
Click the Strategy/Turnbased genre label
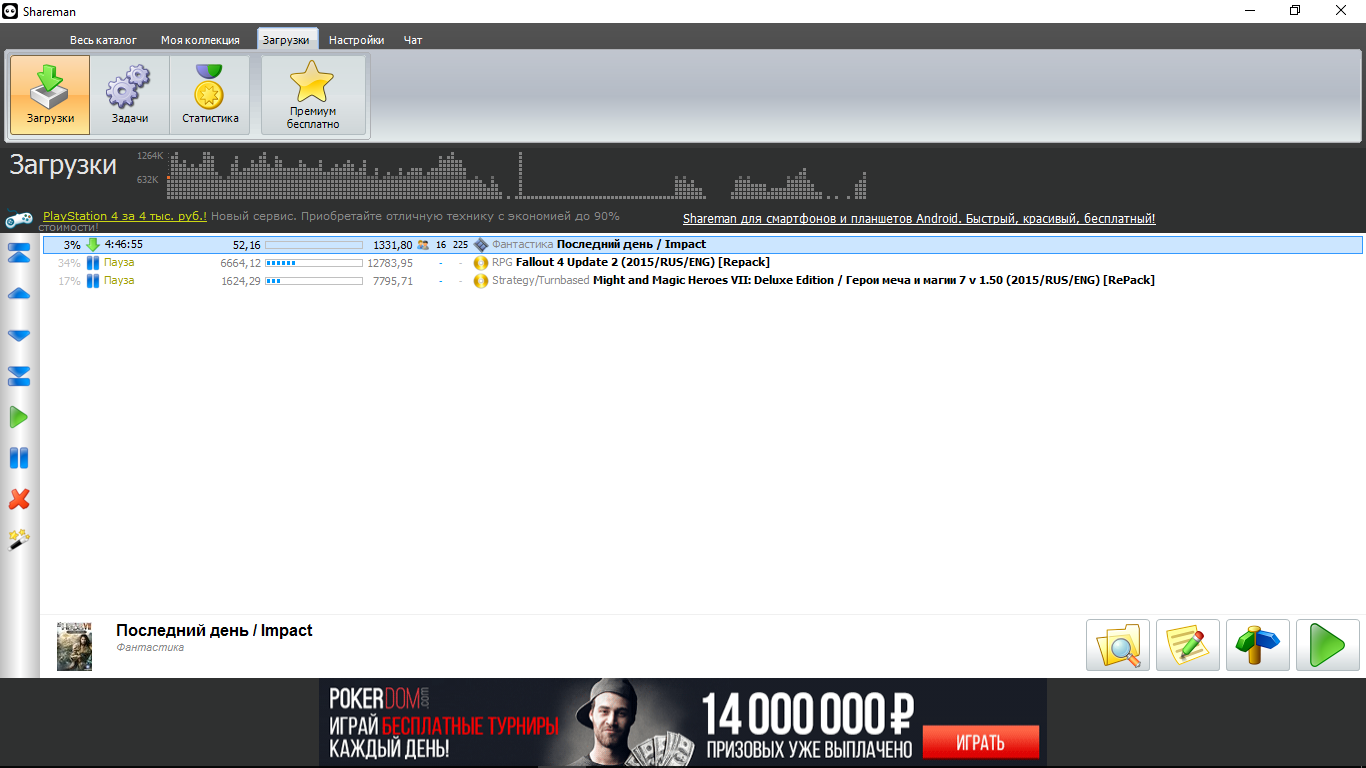click(540, 281)
